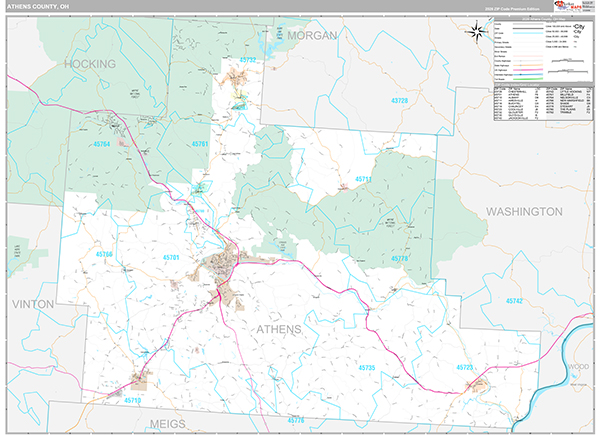Select ZIP code label 45701
Screen dimensions: 600x435
pos(171,258)
